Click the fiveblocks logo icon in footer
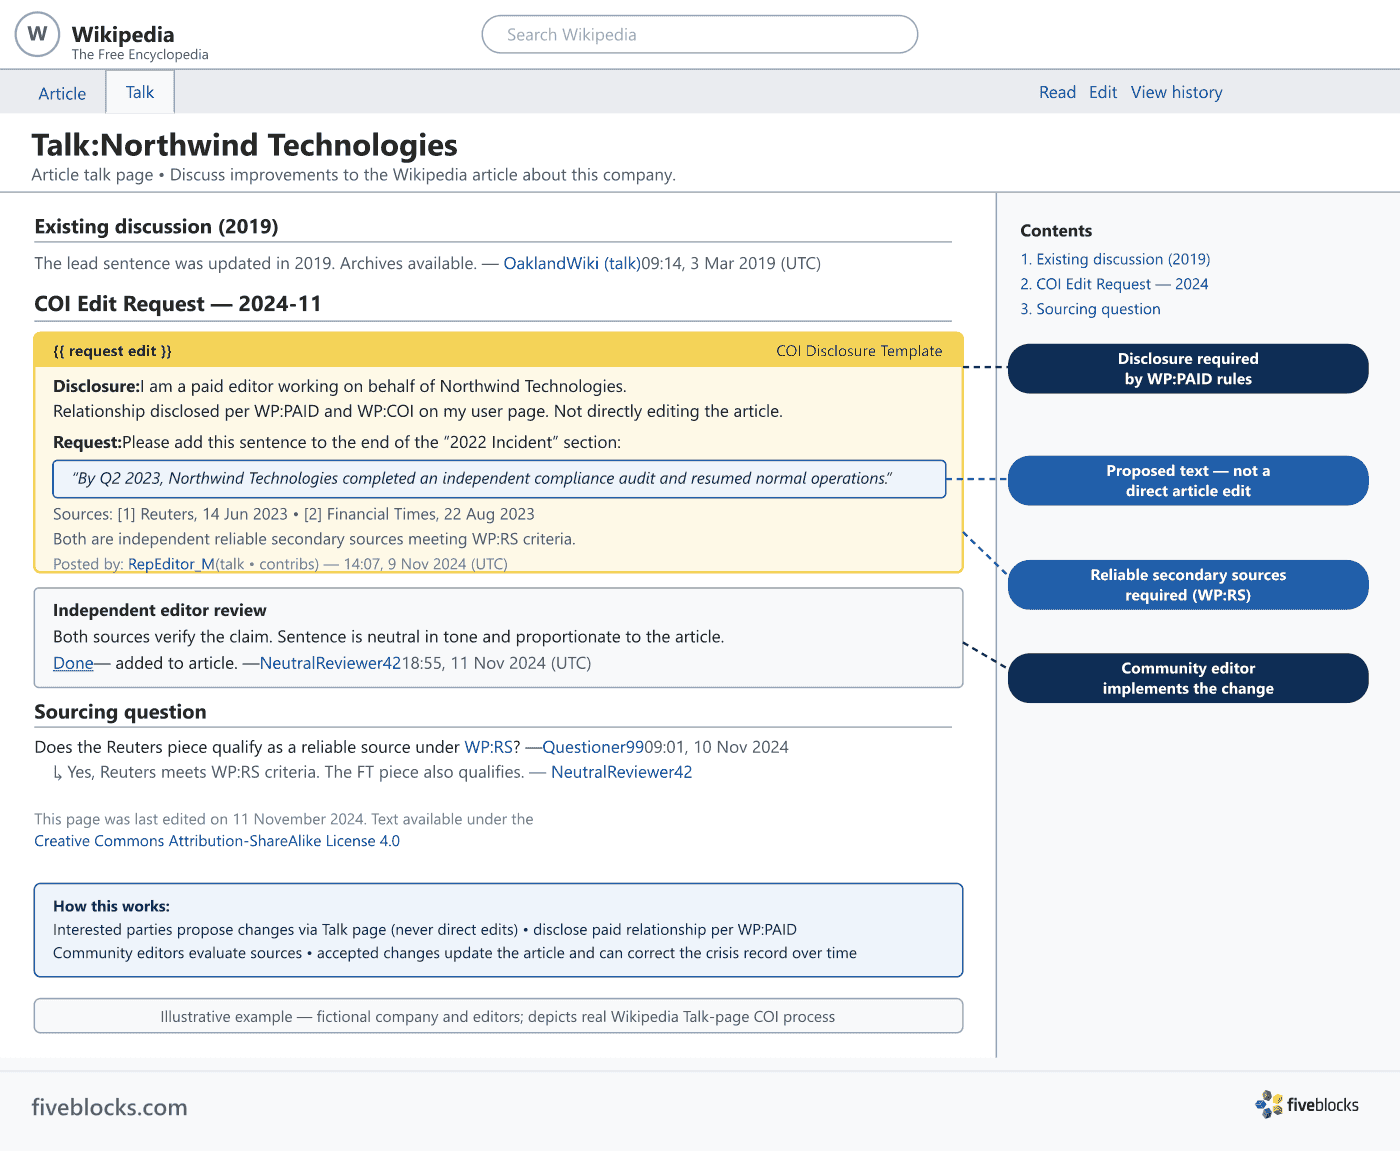 click(x=1269, y=1104)
